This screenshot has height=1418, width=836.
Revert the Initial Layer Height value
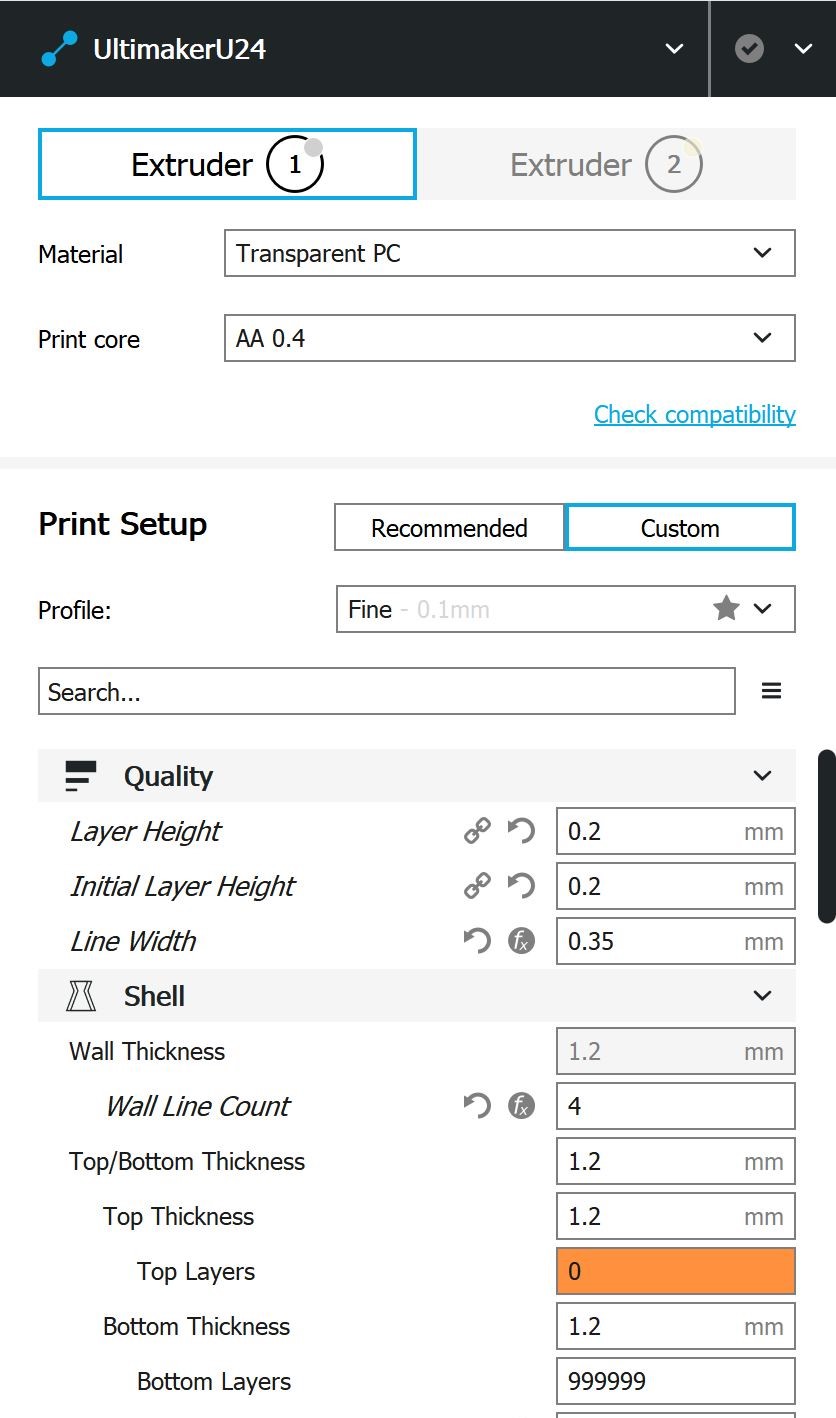521,886
